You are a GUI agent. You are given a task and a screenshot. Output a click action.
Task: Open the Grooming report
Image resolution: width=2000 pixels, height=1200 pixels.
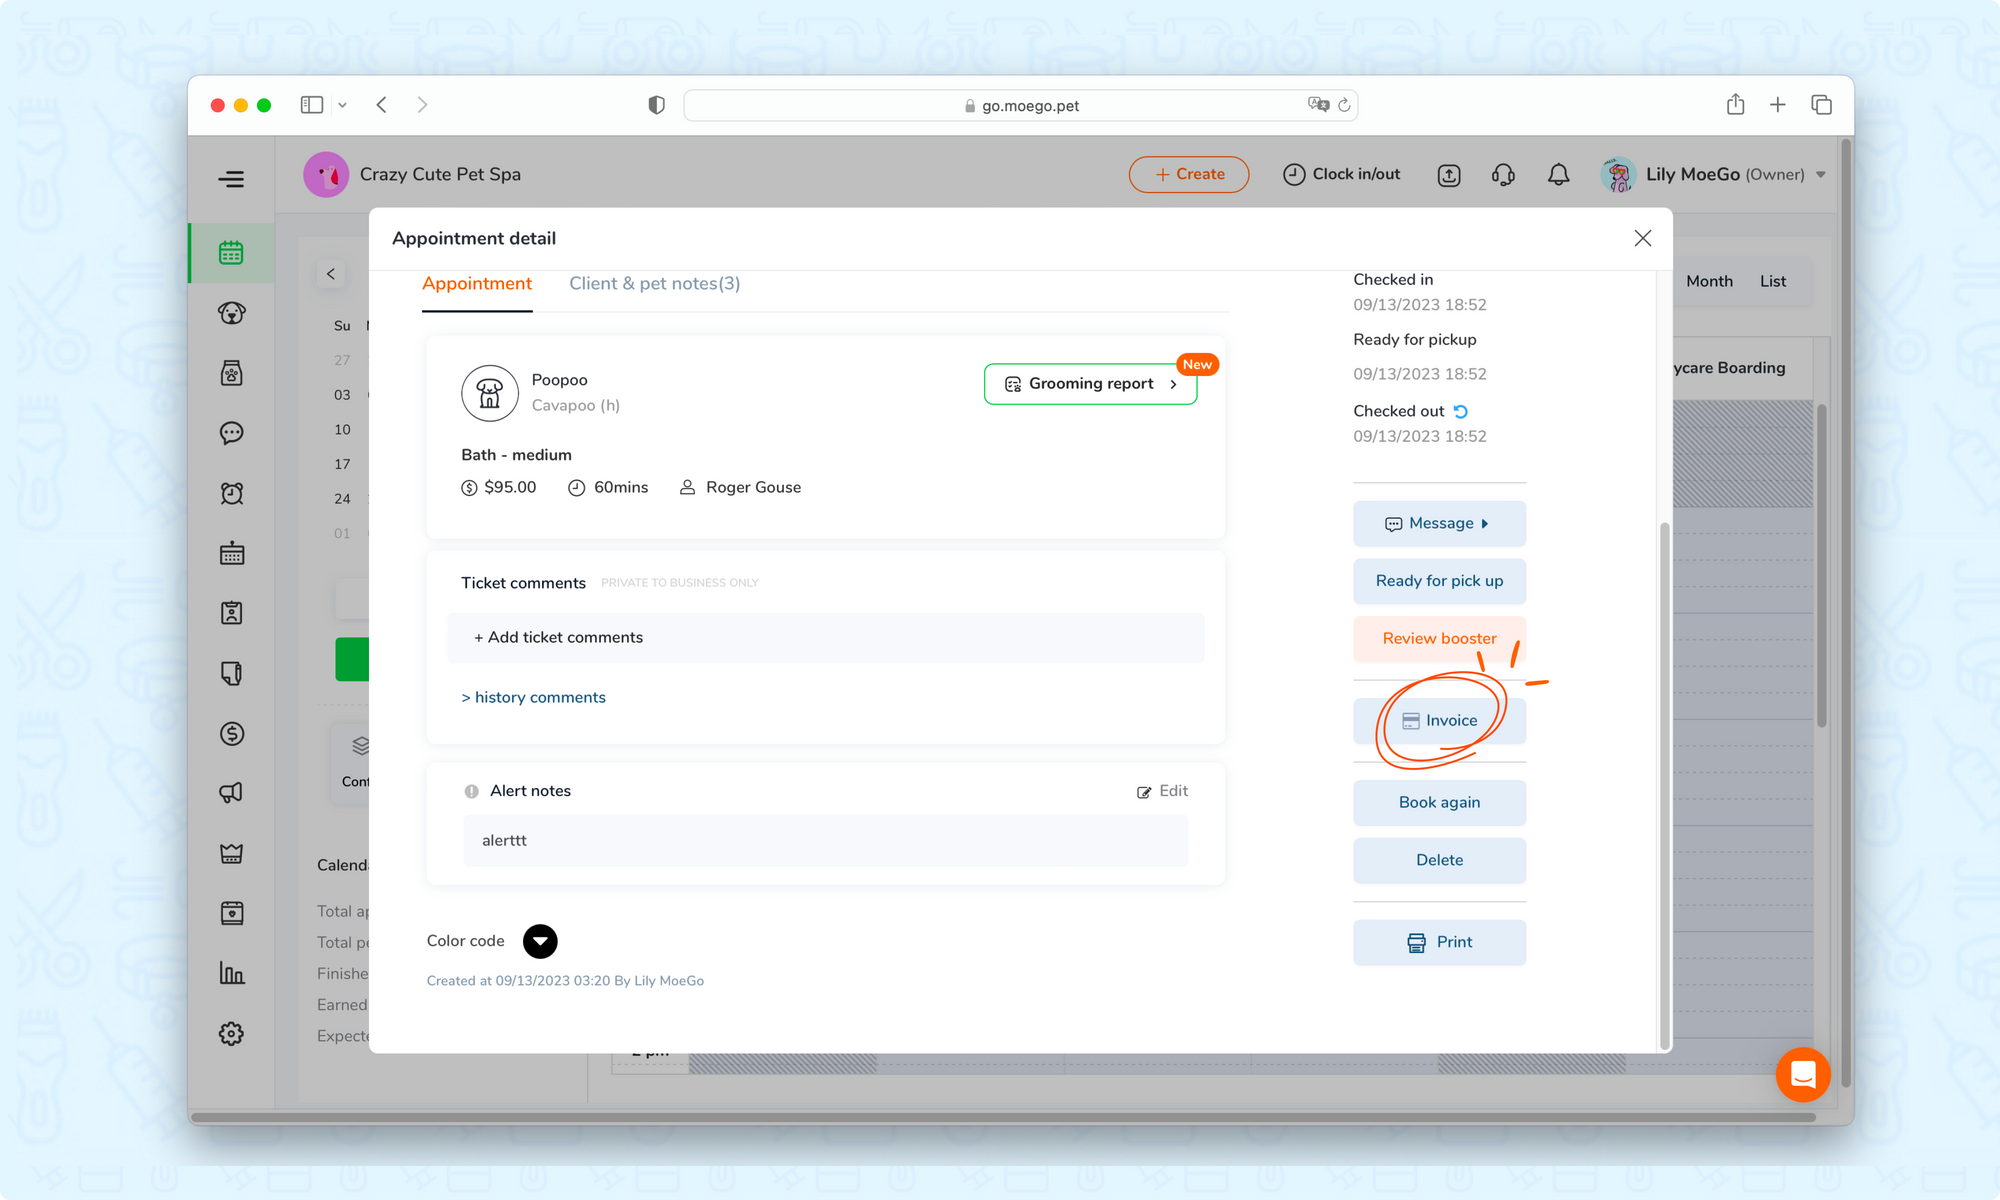coord(1090,384)
